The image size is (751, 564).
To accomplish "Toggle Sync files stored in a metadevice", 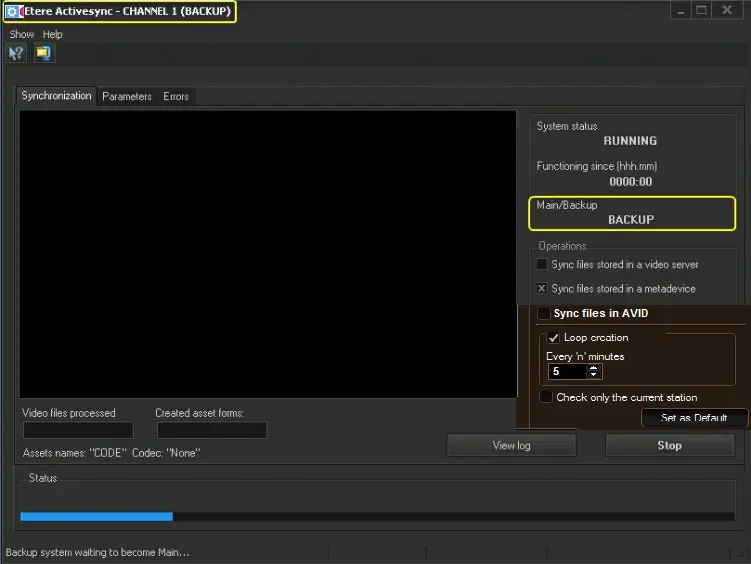I will tap(542, 289).
